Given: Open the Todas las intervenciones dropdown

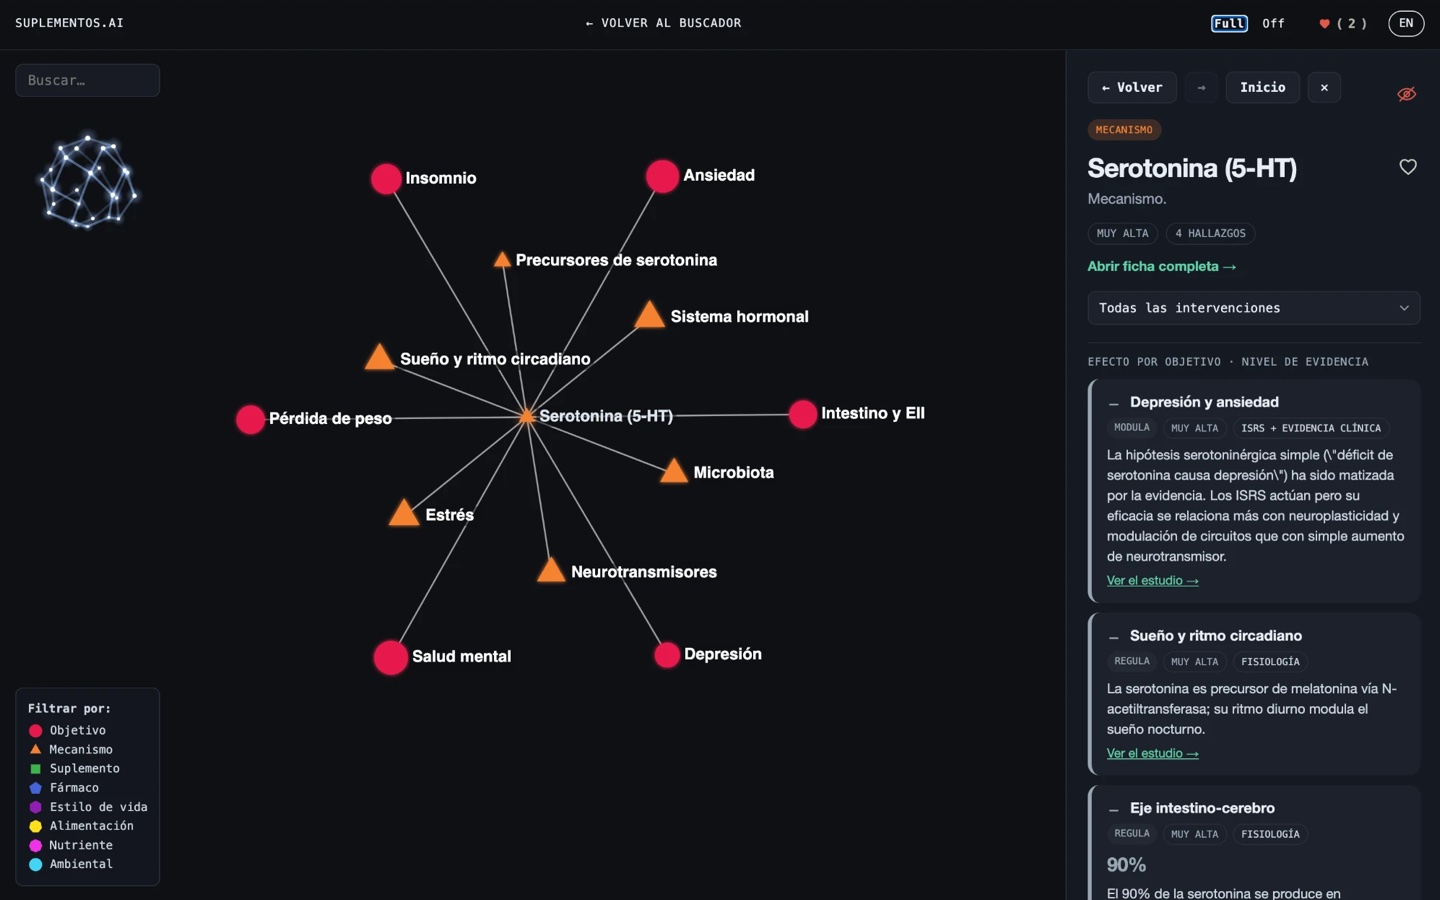Looking at the screenshot, I should coord(1254,308).
